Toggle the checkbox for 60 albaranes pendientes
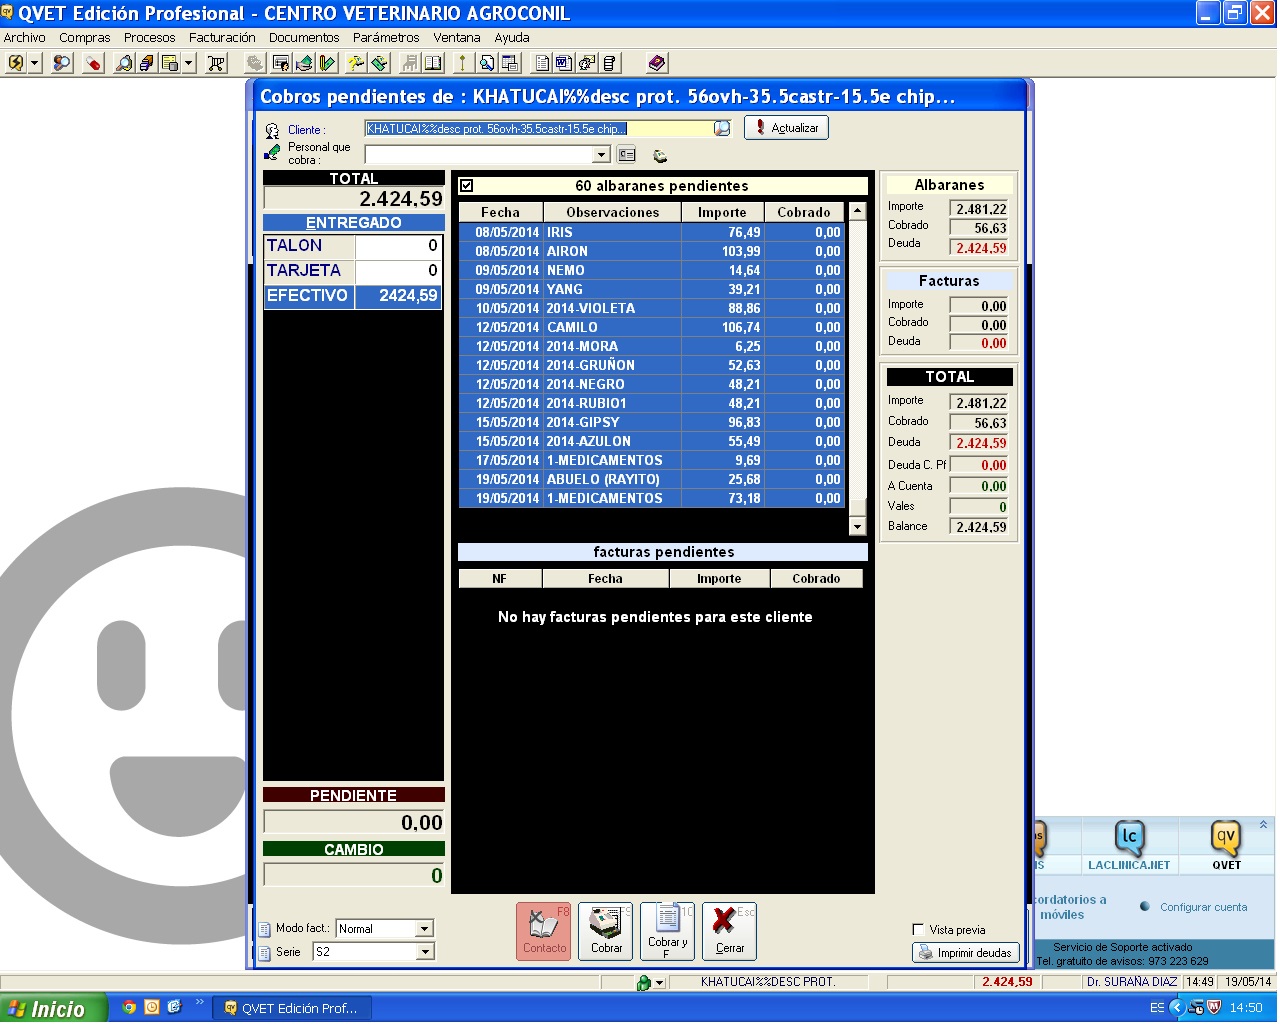The image size is (1280, 1024). tap(466, 186)
